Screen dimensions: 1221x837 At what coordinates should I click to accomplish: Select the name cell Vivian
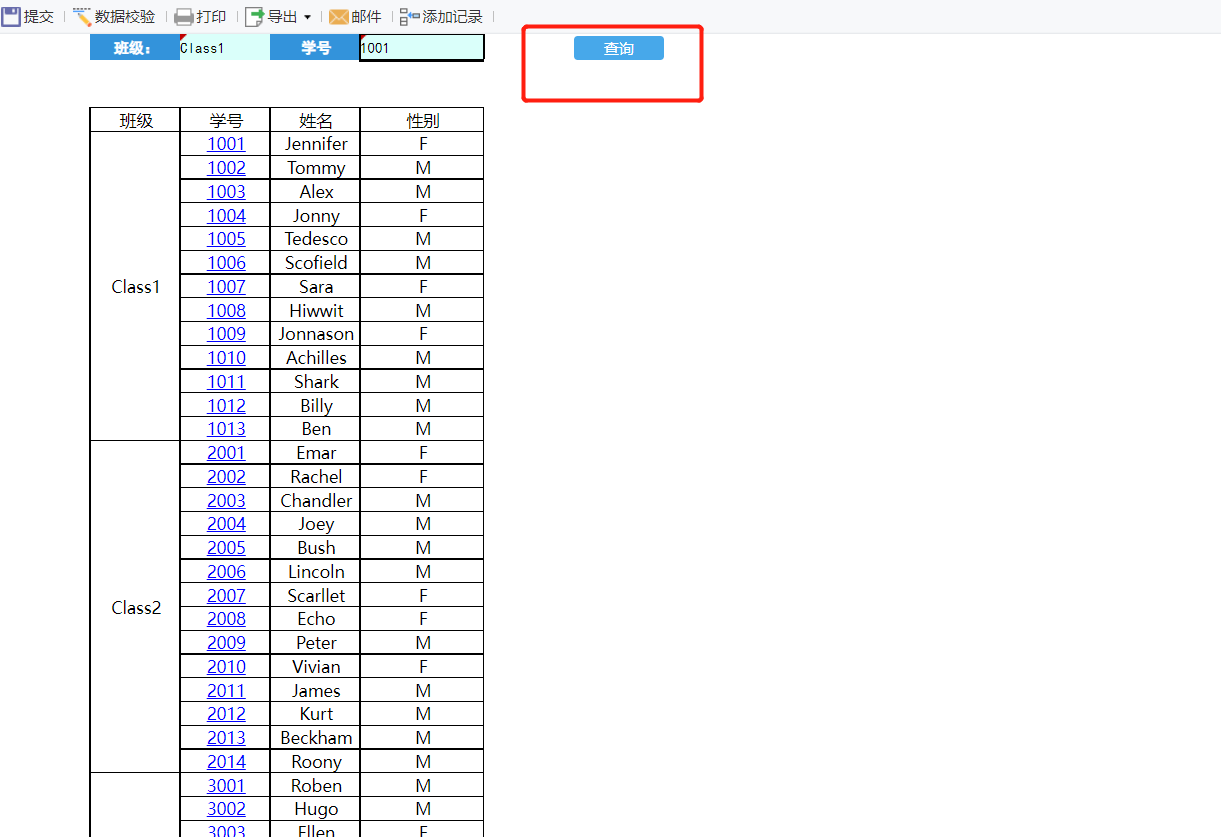[316, 667]
